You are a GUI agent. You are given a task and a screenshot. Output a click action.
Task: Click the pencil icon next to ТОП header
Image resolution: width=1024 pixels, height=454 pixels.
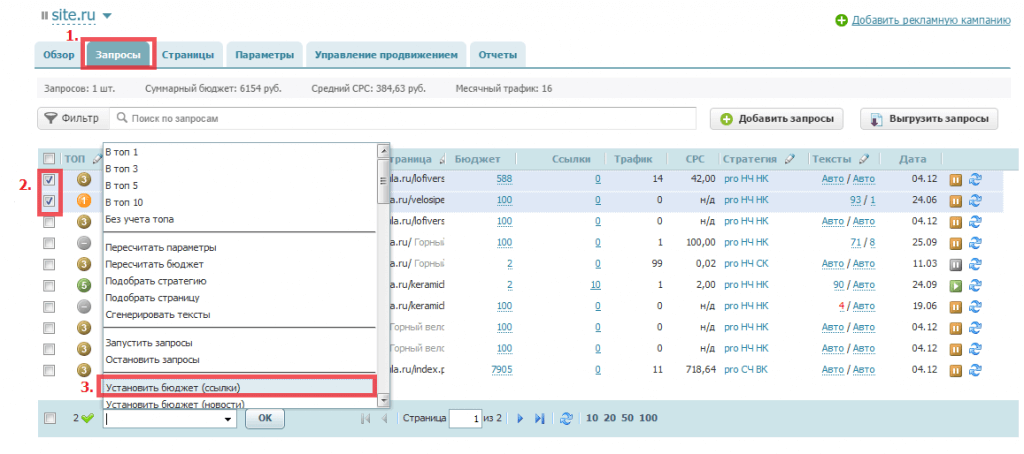pos(97,158)
